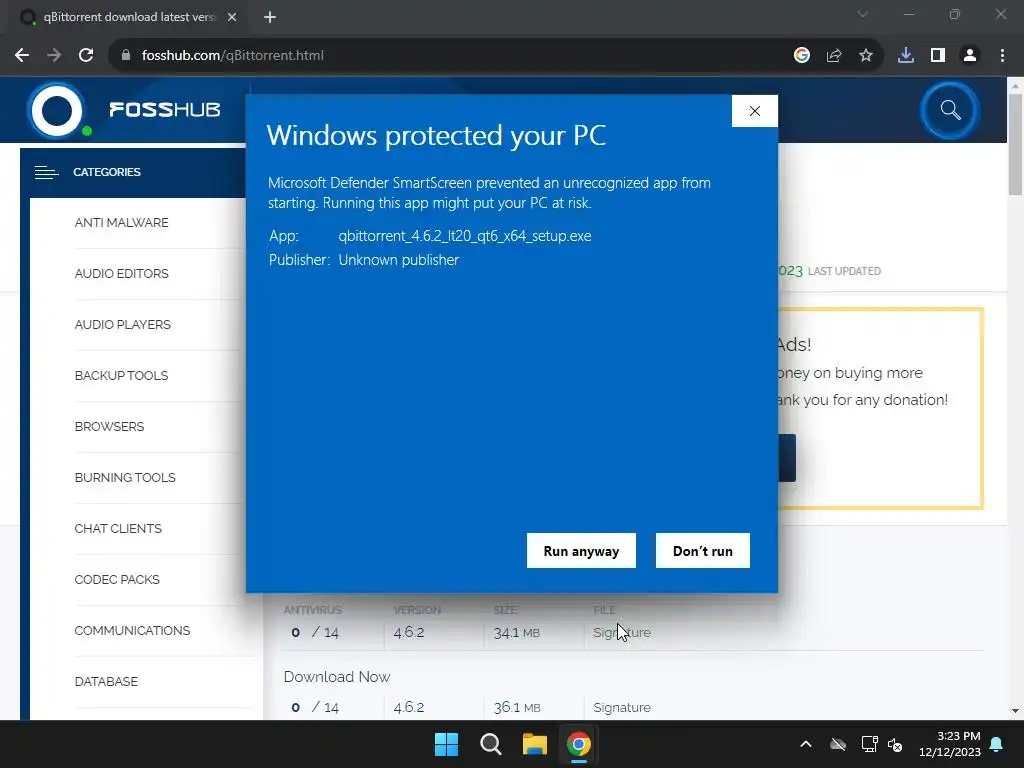The height and width of the screenshot is (768, 1024).
Task: Close the qBittorrent download tab
Action: pyautogui.click(x=232, y=18)
